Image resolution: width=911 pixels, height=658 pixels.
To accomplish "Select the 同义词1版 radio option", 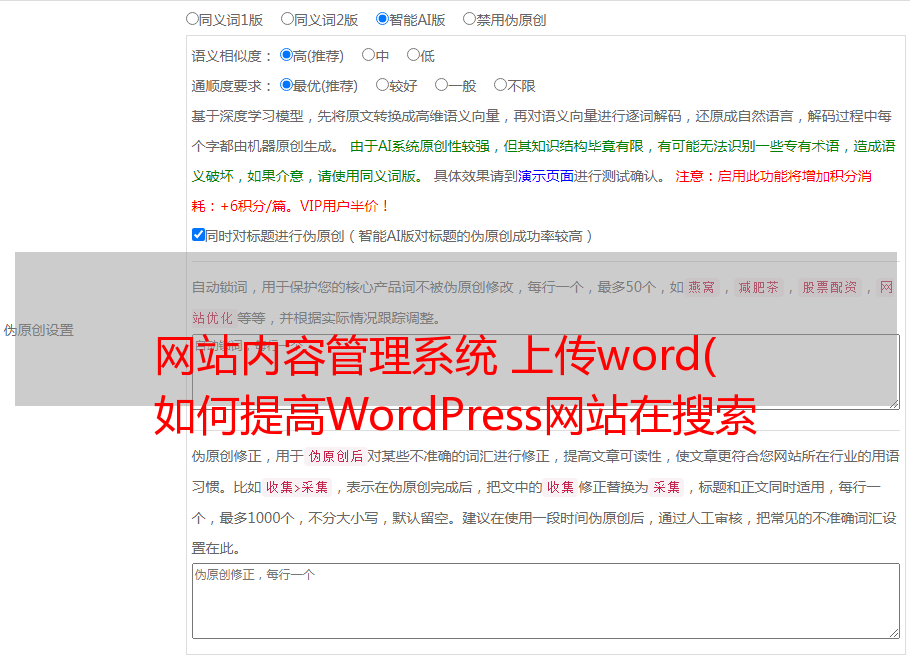I will pos(192,19).
